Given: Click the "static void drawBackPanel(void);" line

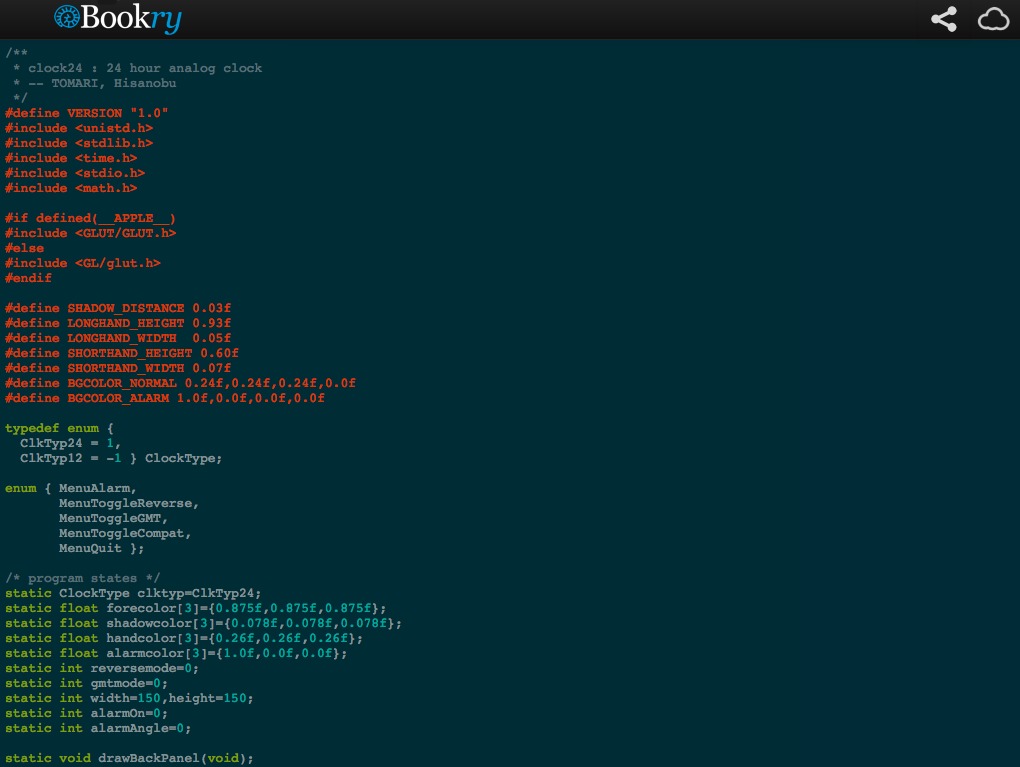Looking at the screenshot, I should [x=129, y=758].
